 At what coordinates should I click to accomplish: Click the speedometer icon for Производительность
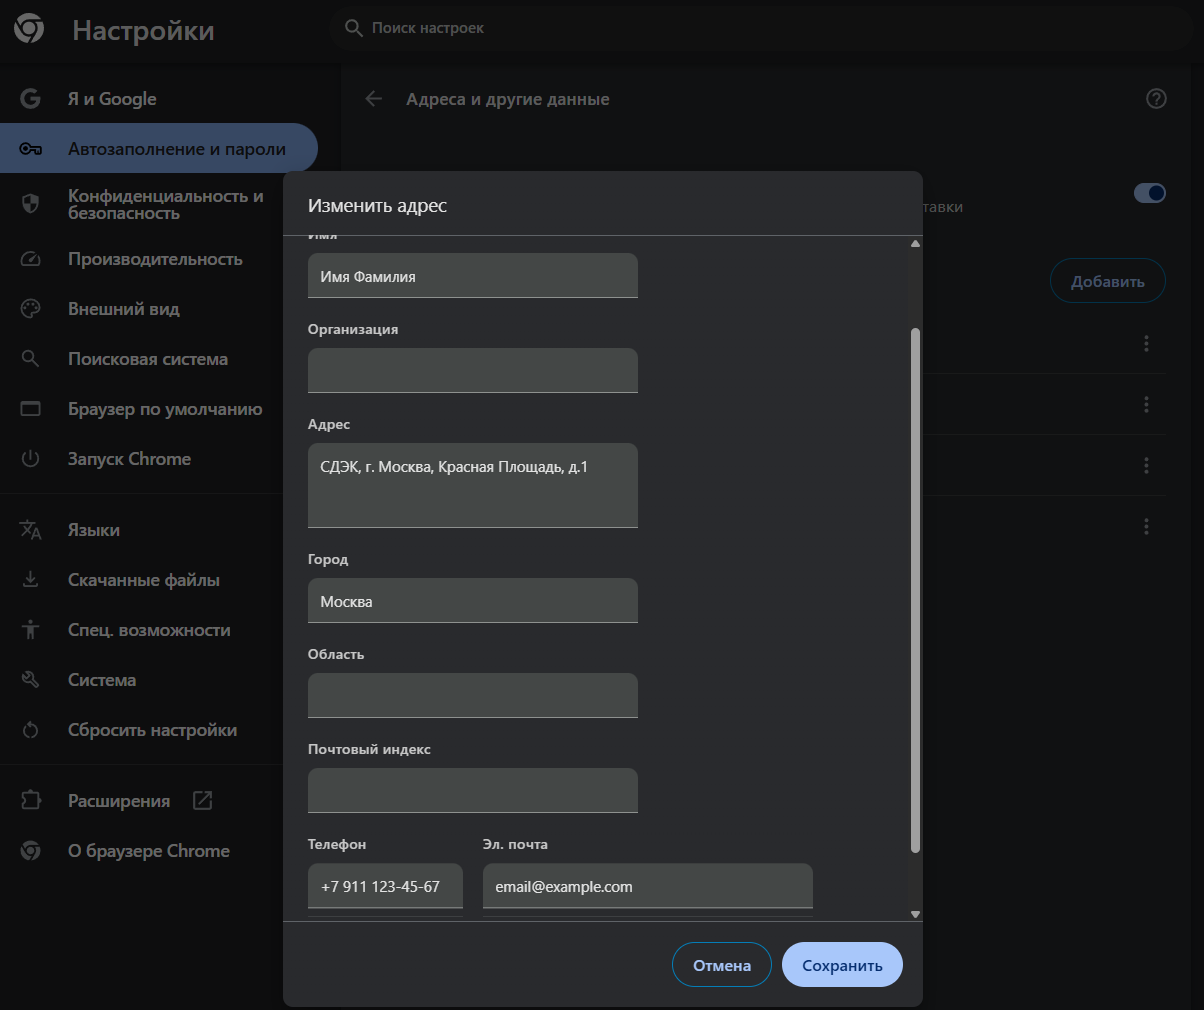point(31,259)
